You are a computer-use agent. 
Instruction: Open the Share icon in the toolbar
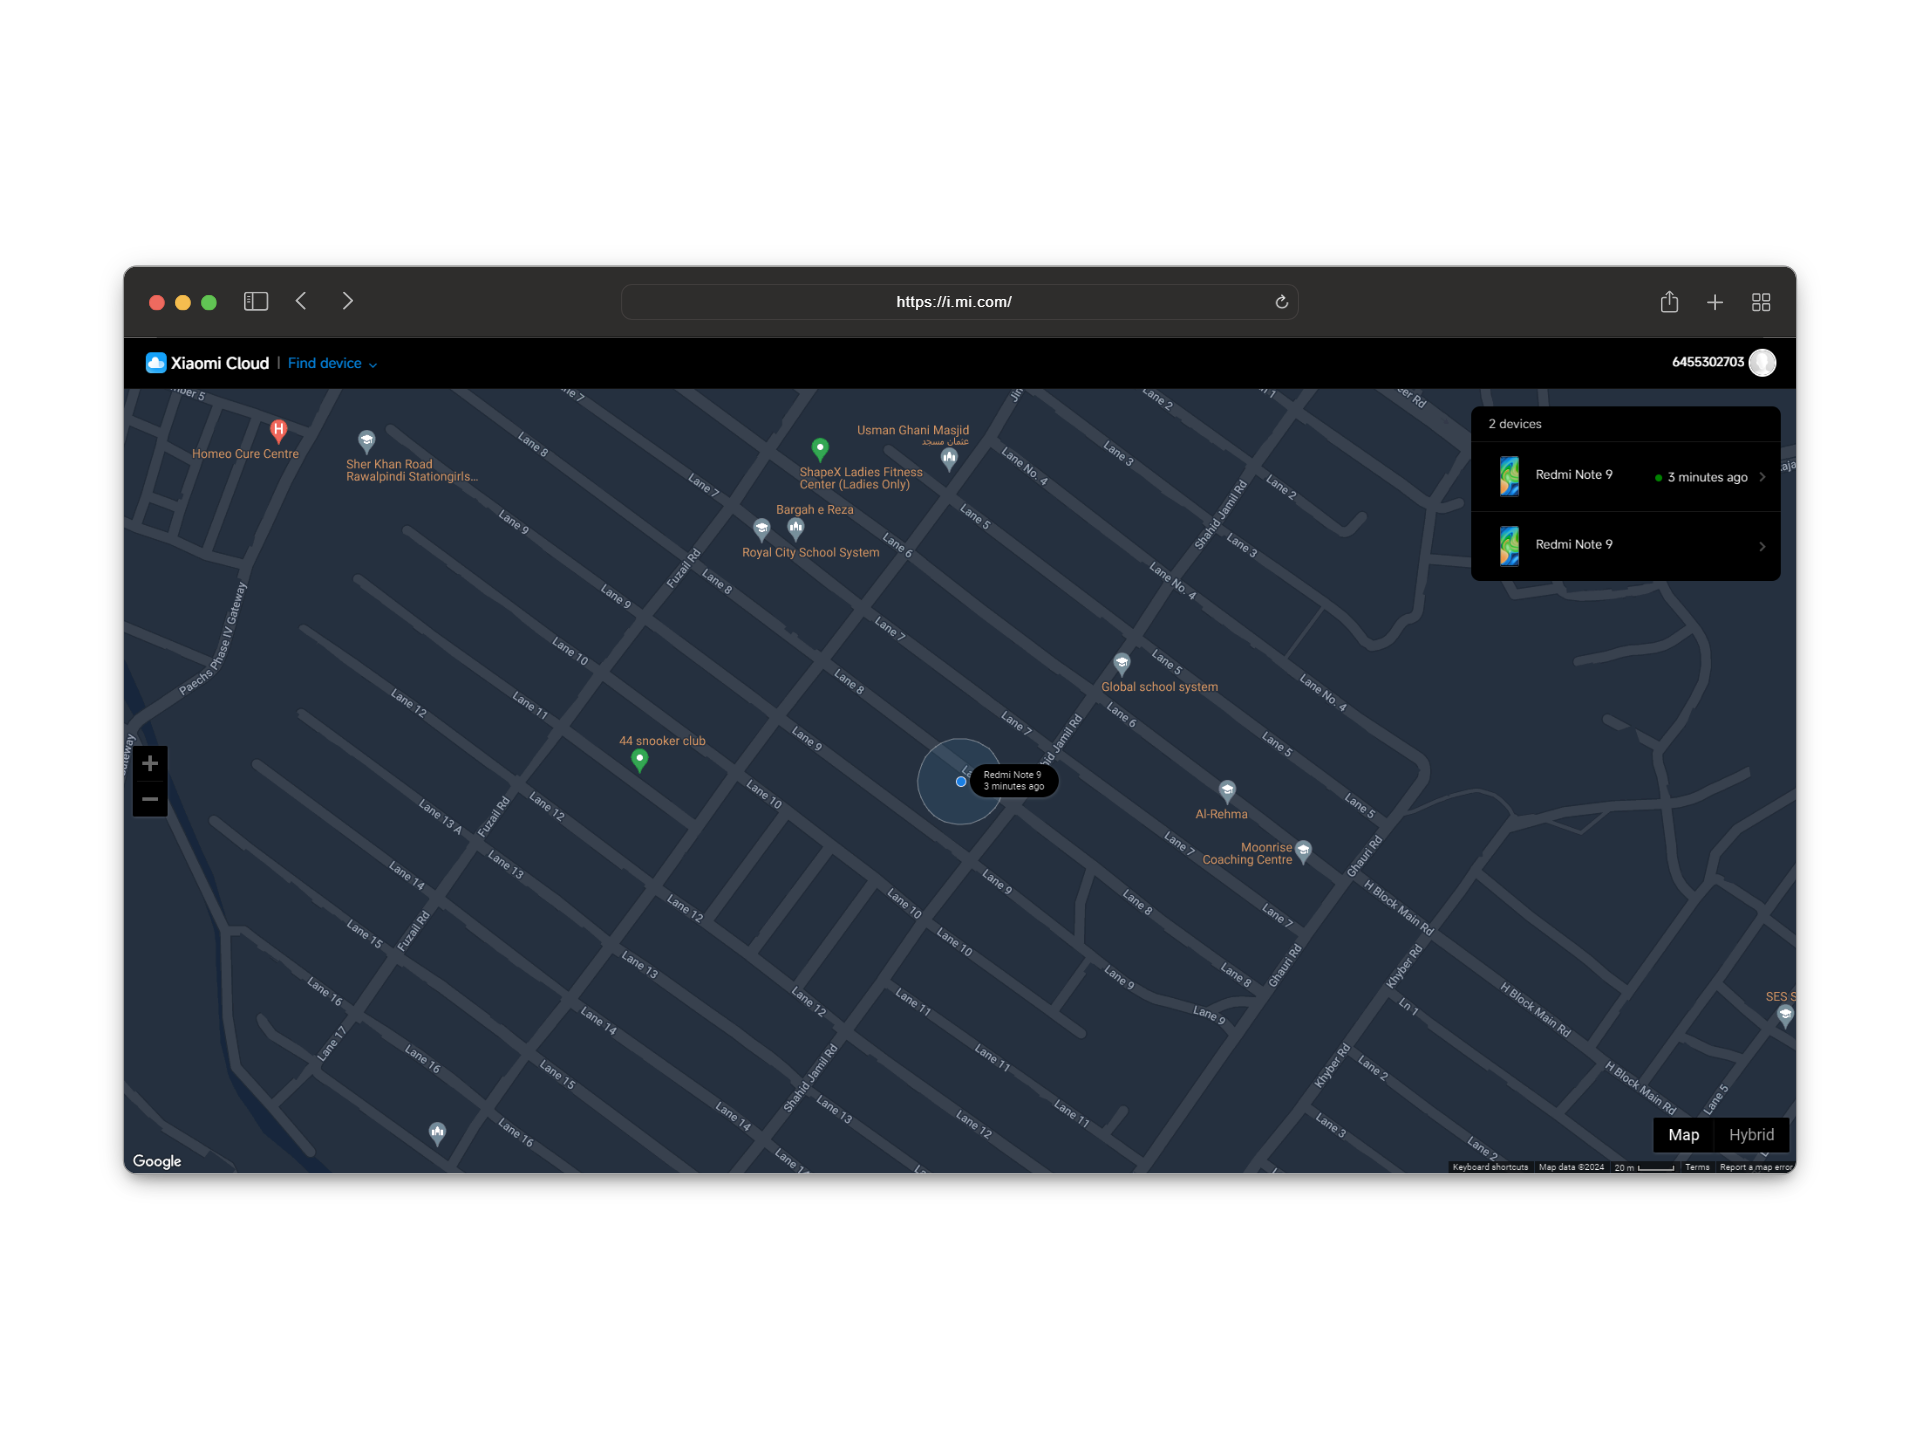pyautogui.click(x=1669, y=302)
